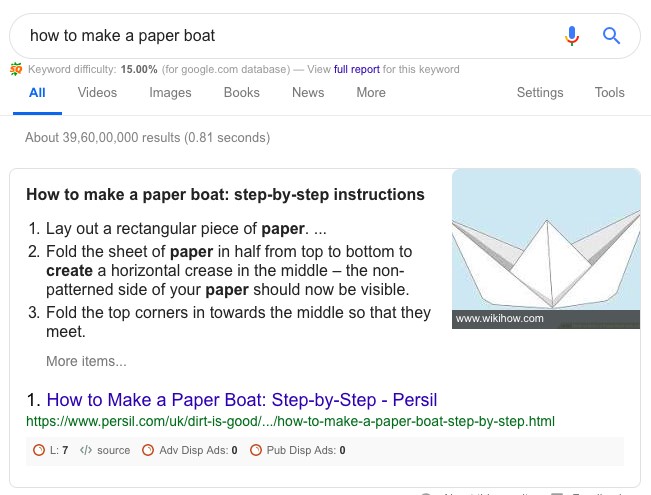Expand the More items... list
Image resolution: width=651 pixels, height=495 pixels.
(x=86, y=361)
